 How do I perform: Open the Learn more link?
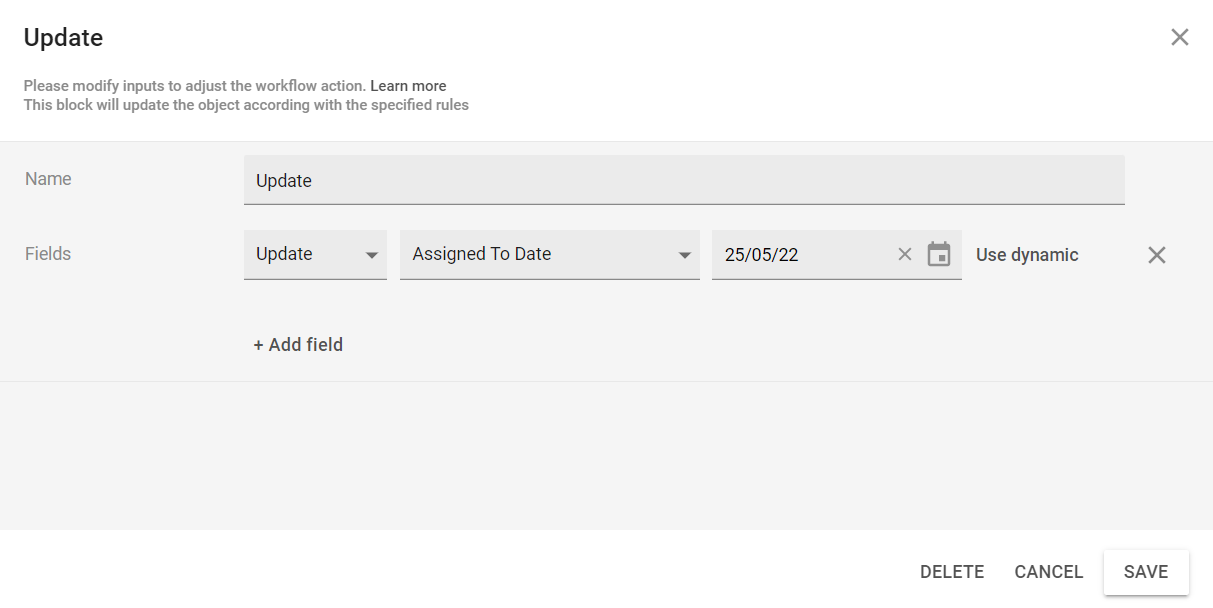408,86
